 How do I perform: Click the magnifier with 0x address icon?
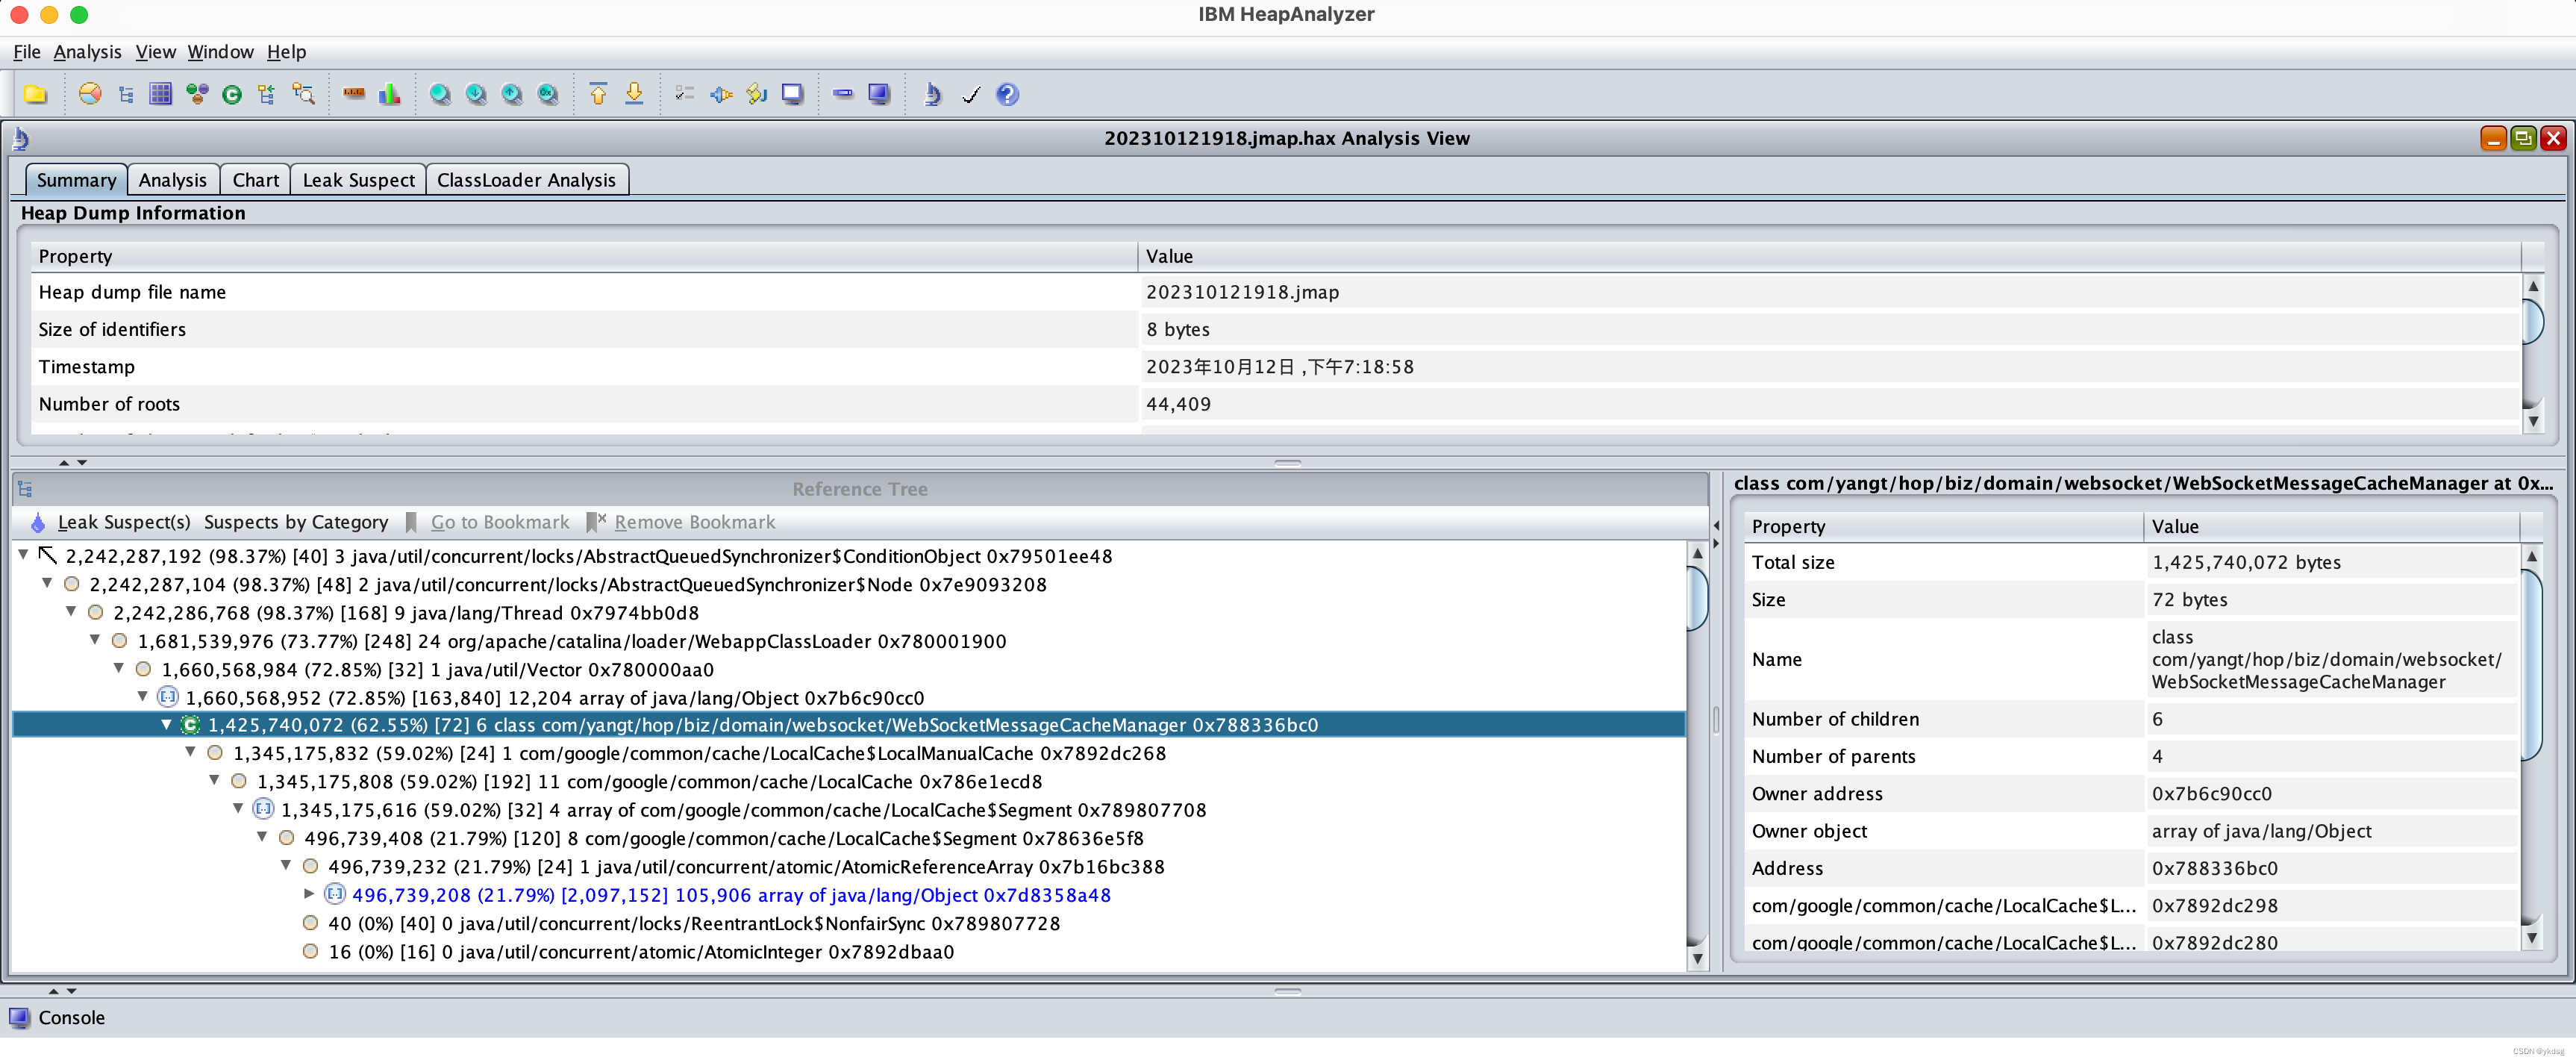coord(548,94)
